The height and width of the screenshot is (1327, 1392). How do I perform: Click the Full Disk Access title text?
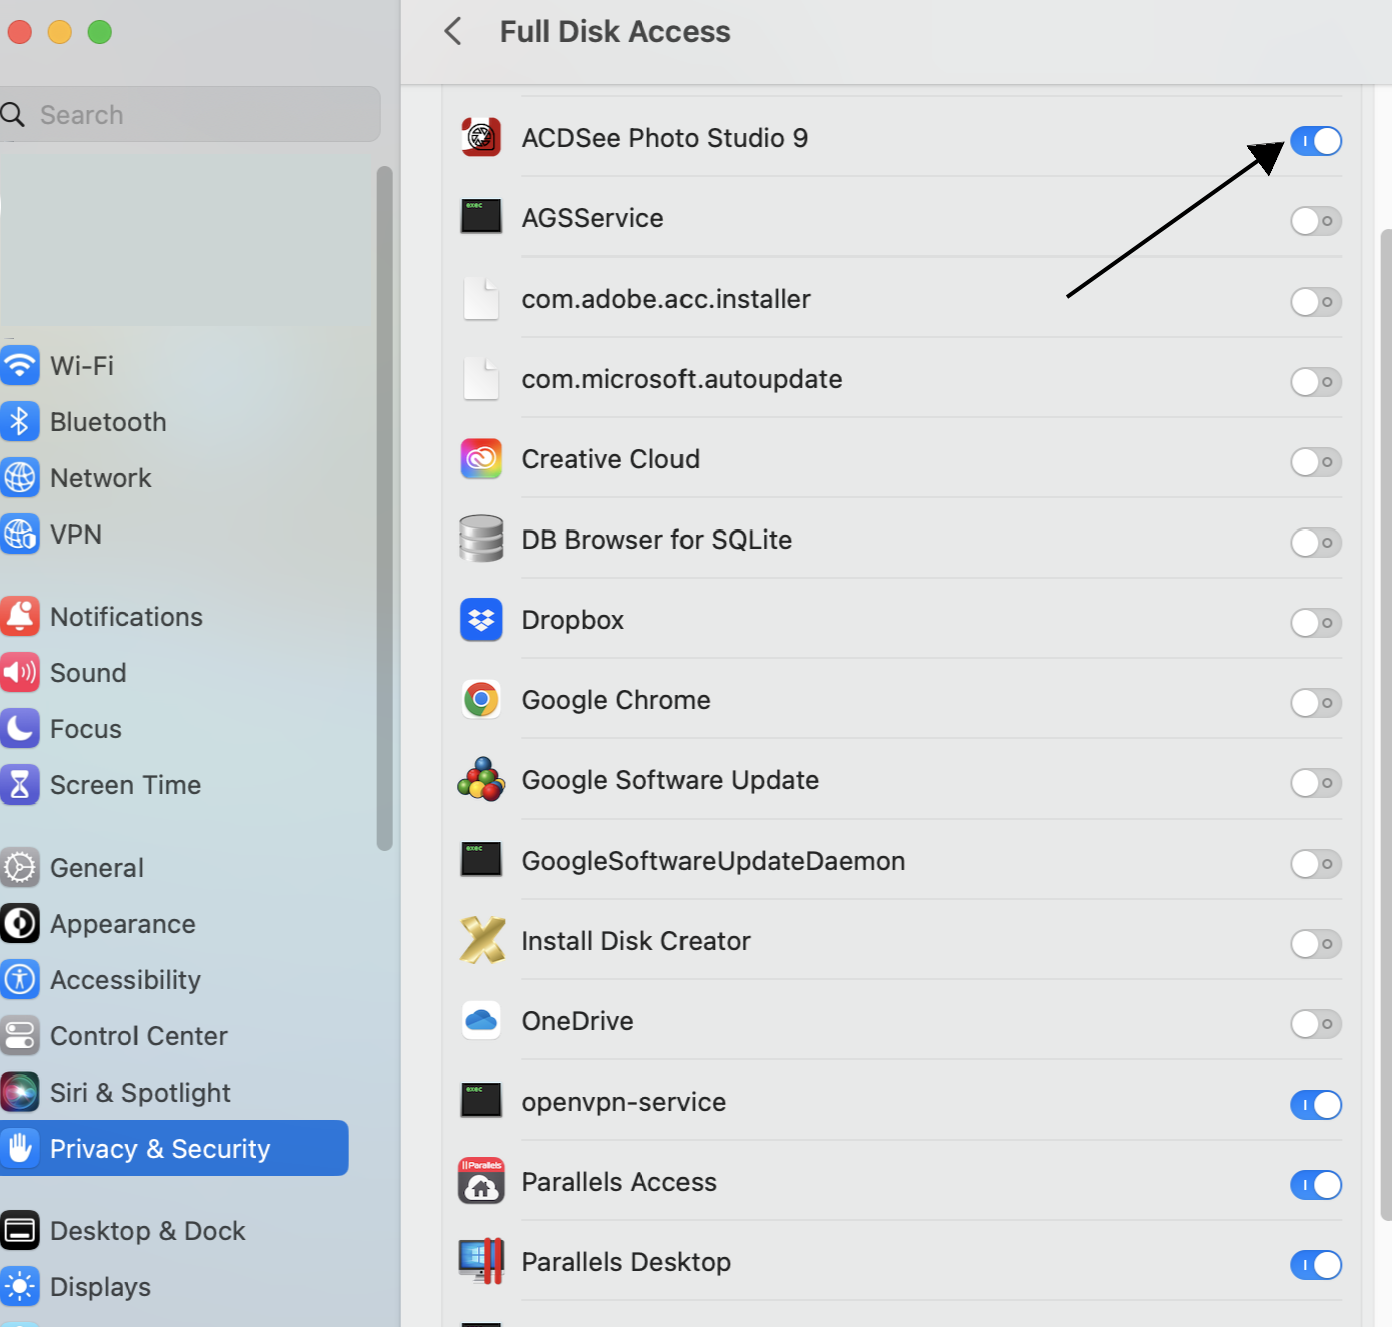(615, 31)
